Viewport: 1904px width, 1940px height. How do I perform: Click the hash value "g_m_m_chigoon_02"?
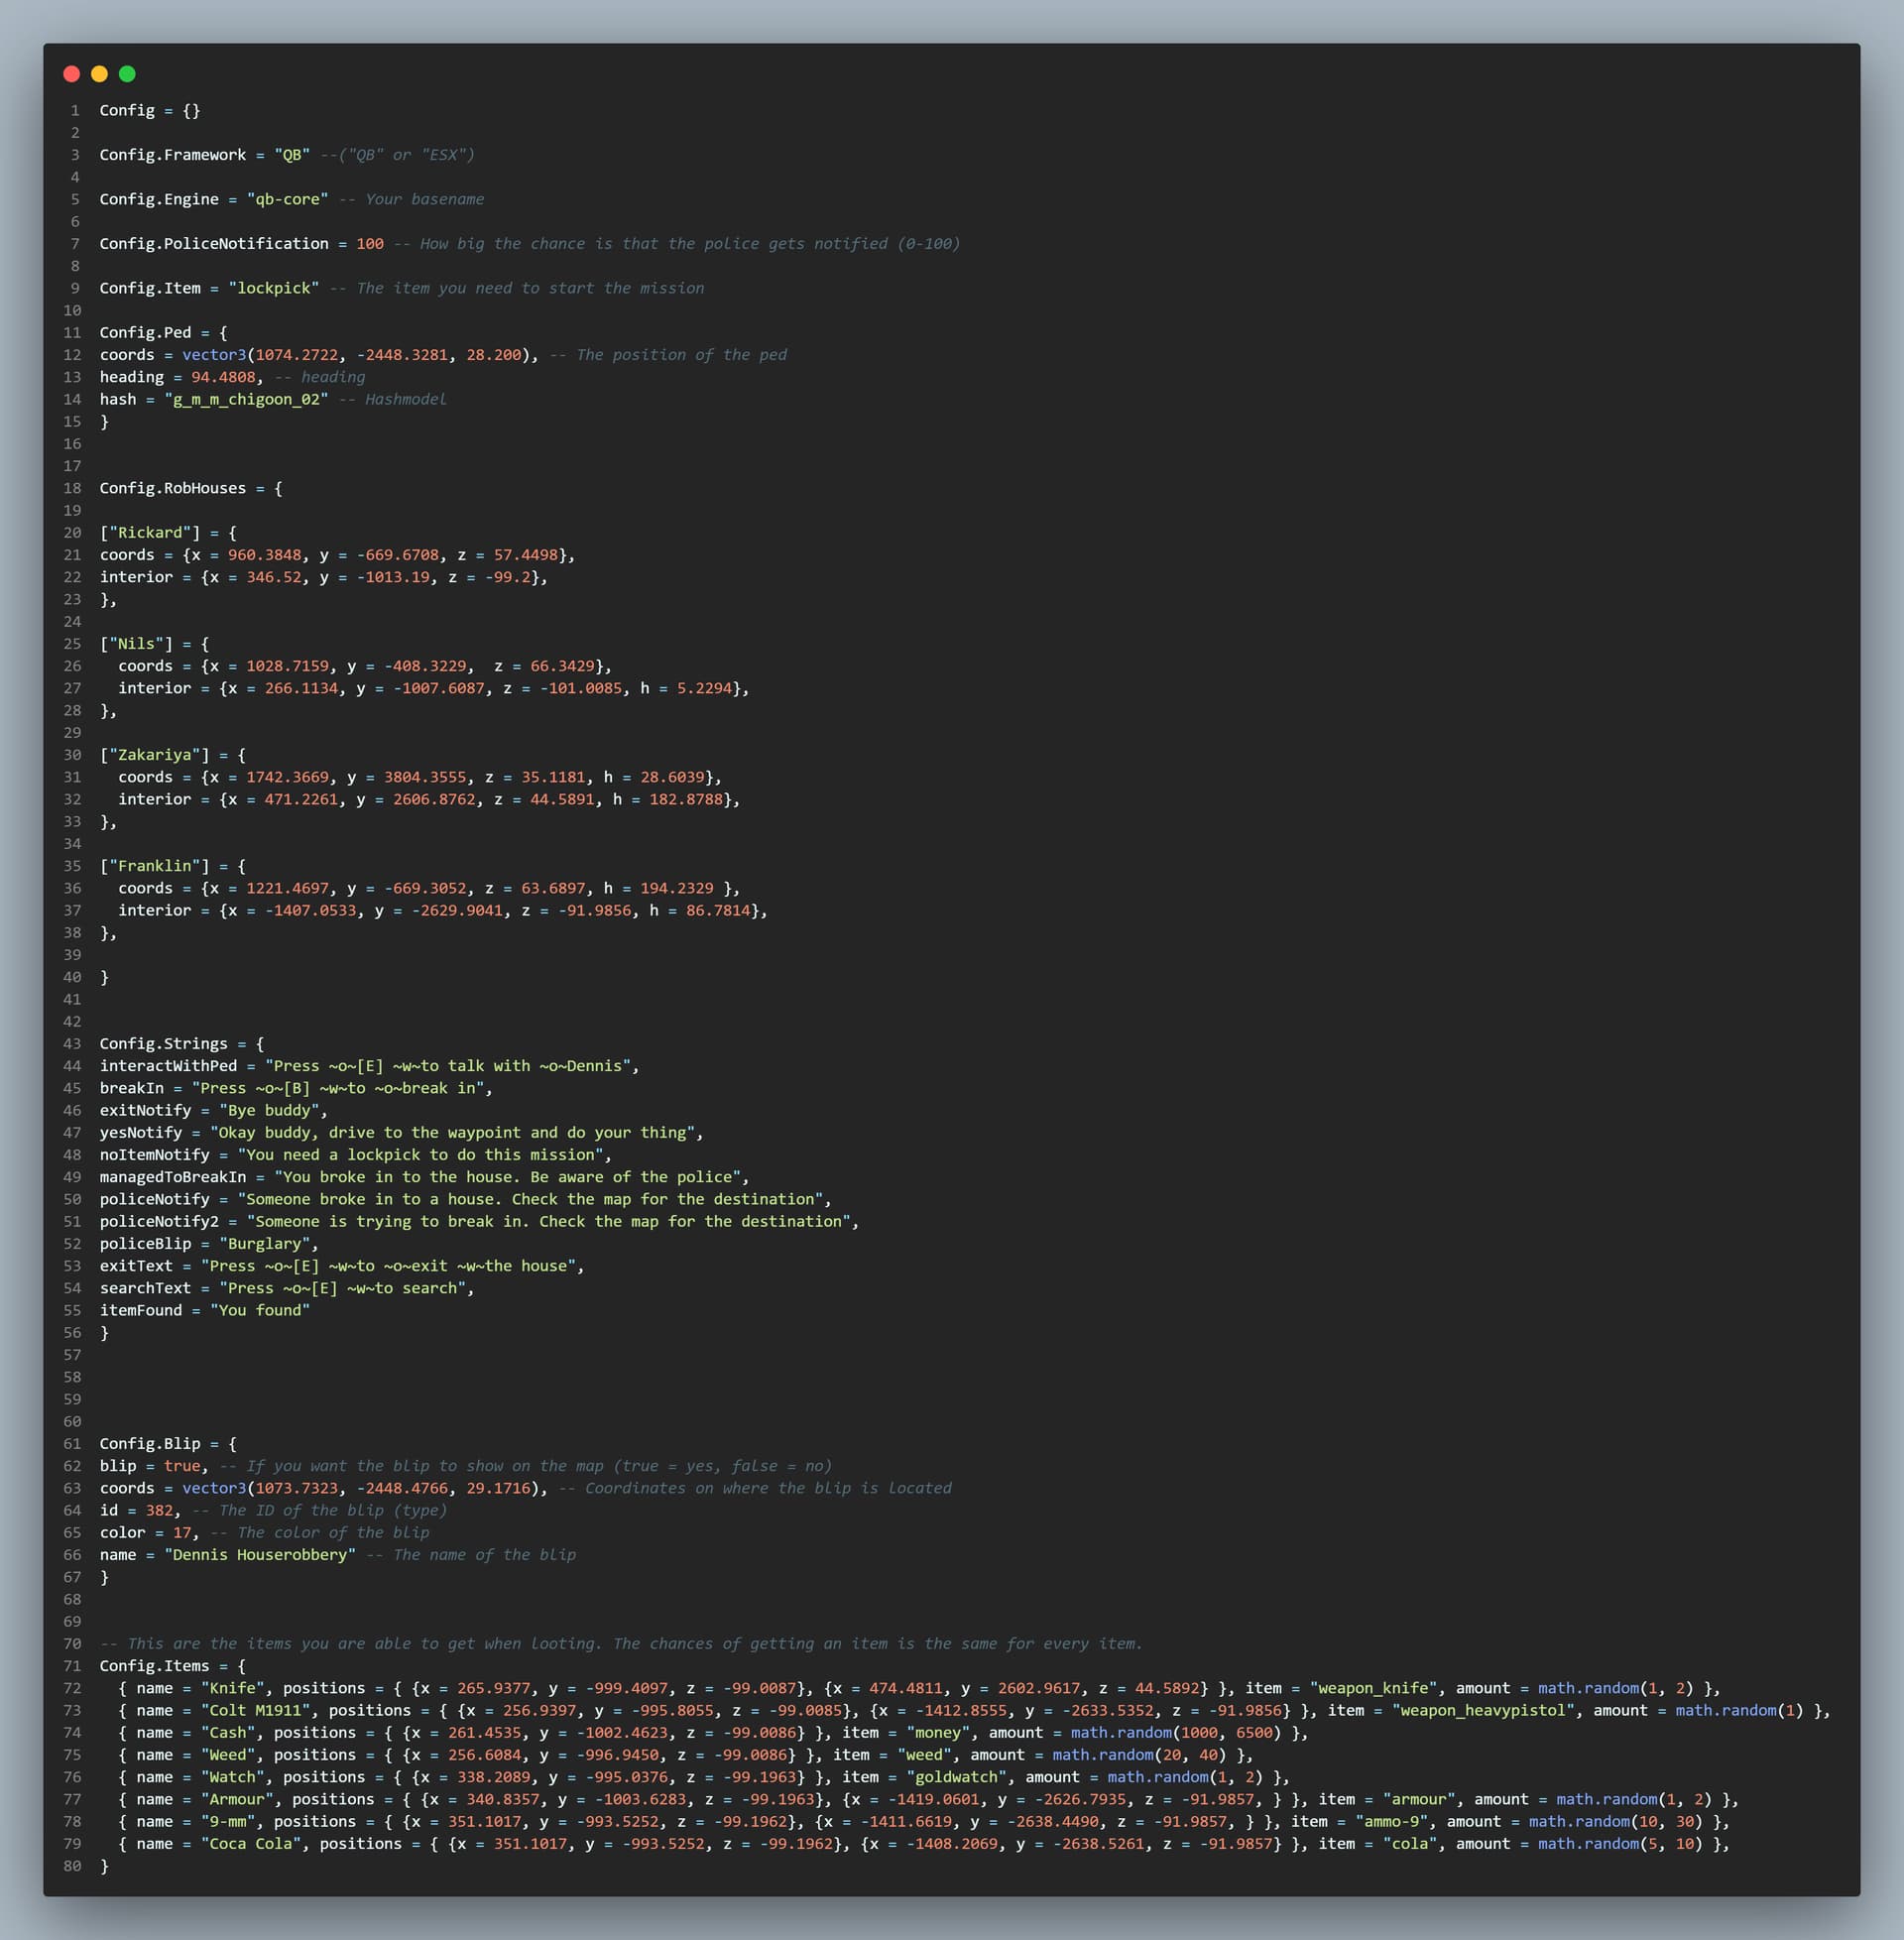pyautogui.click(x=247, y=399)
